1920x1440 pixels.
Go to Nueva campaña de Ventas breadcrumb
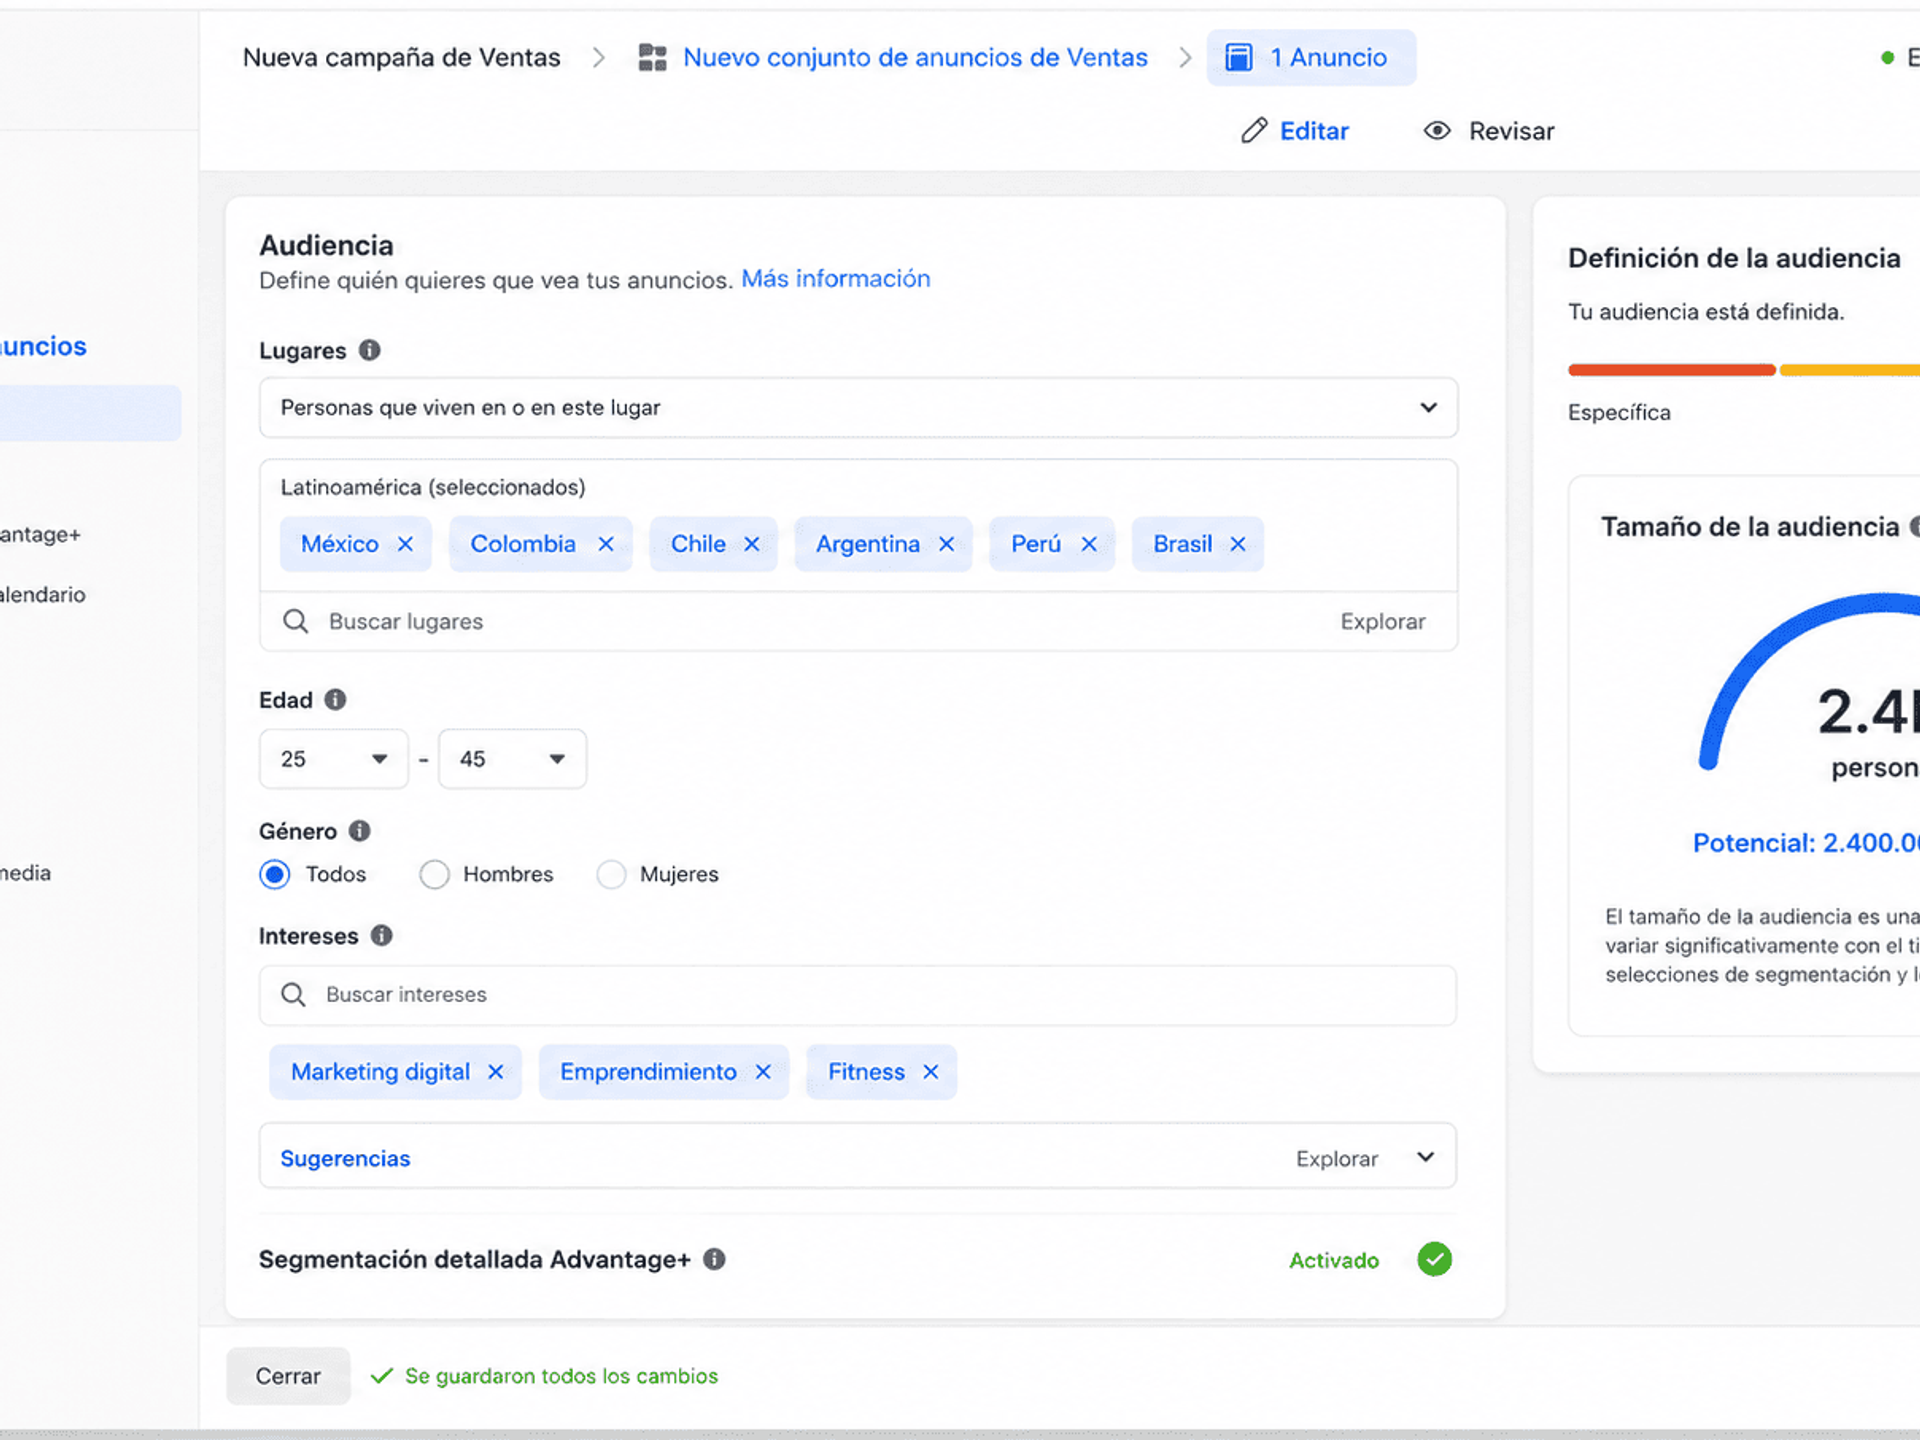coord(401,58)
